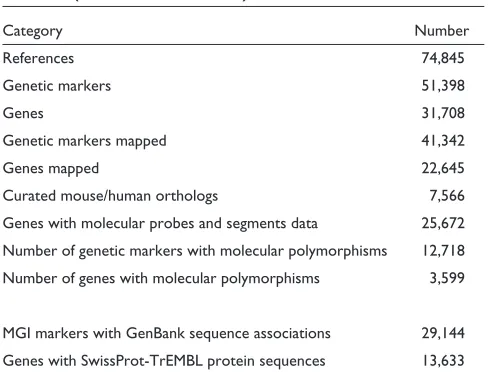488x380 pixels.
Task: Click the value 12,718
Action: (x=443, y=251)
